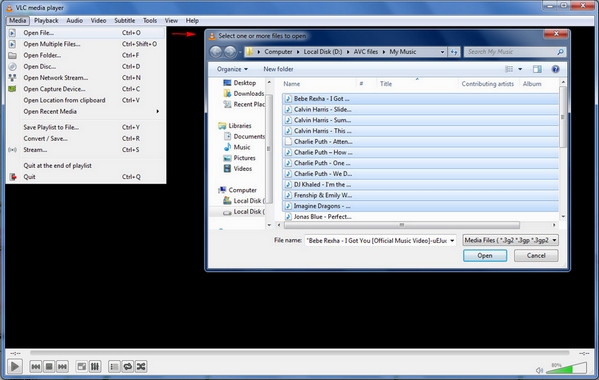599x380 pixels.
Task: Choose Open Capture Device... entry
Action: pos(86,89)
